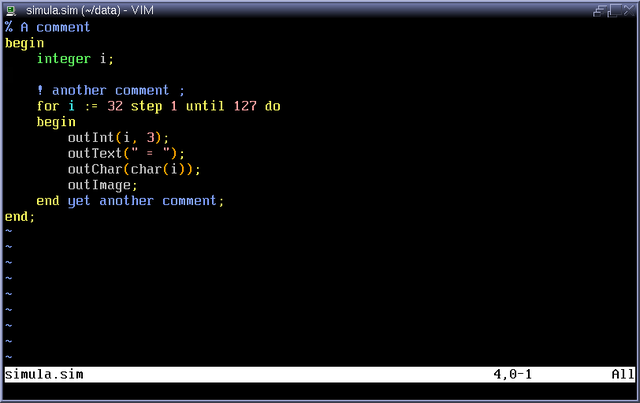
Task: Click the empty command line below the status line
Action: click(320, 391)
